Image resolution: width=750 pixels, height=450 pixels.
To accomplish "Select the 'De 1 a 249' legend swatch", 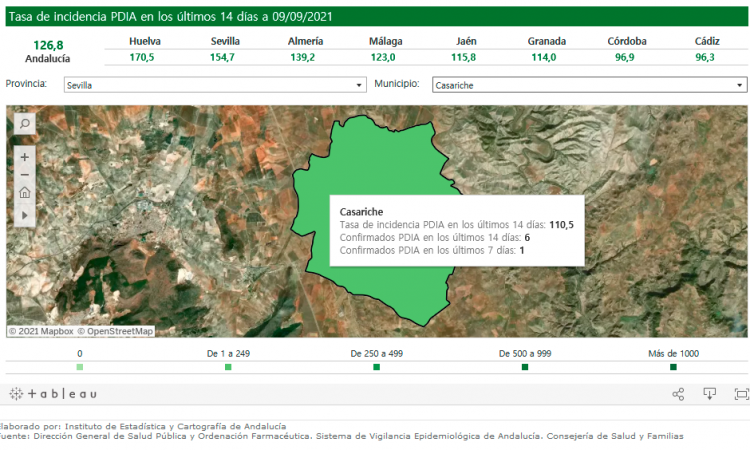I will (x=228, y=368).
